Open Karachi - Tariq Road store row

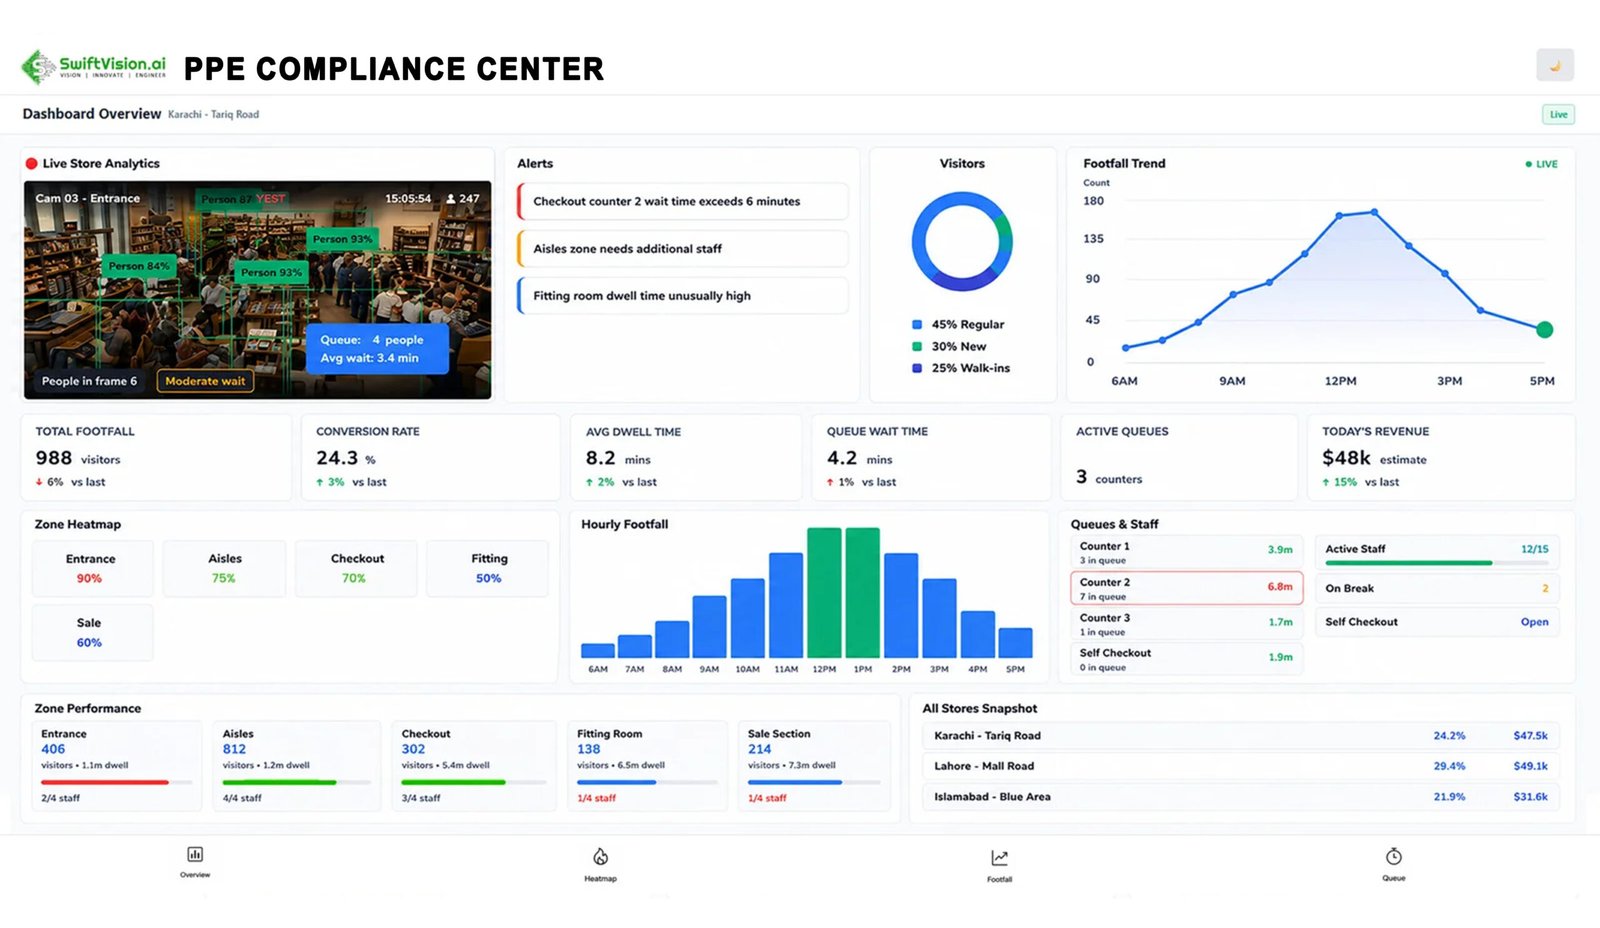[x=1240, y=736]
